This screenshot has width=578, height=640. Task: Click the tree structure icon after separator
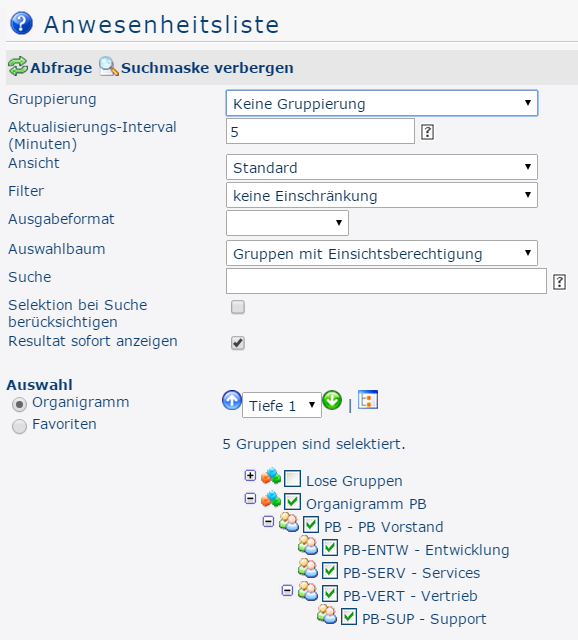pos(368,400)
